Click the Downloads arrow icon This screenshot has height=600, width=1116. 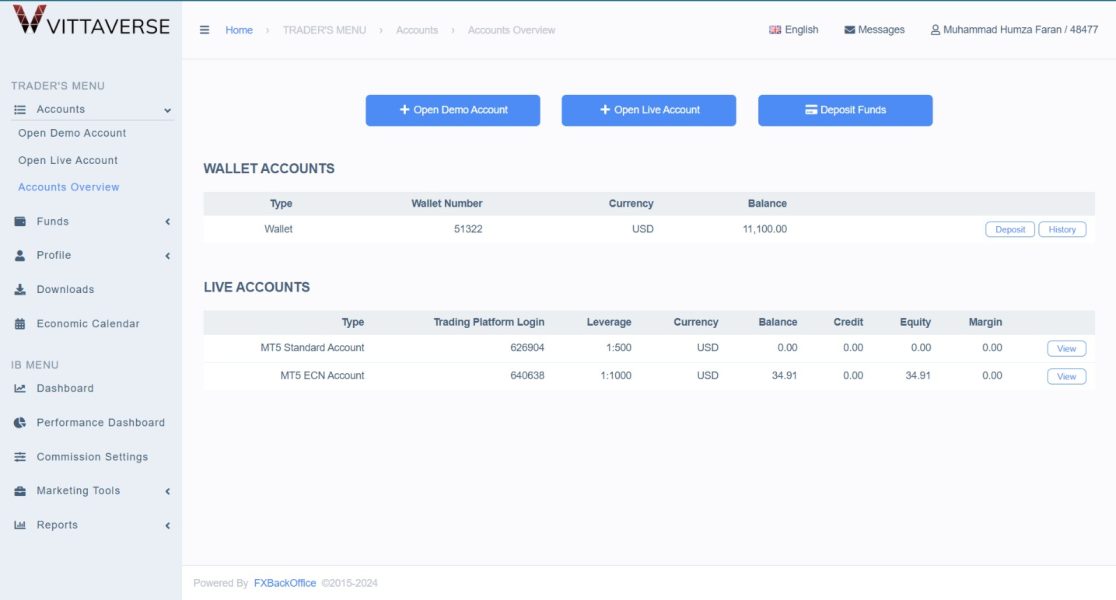coord(20,290)
